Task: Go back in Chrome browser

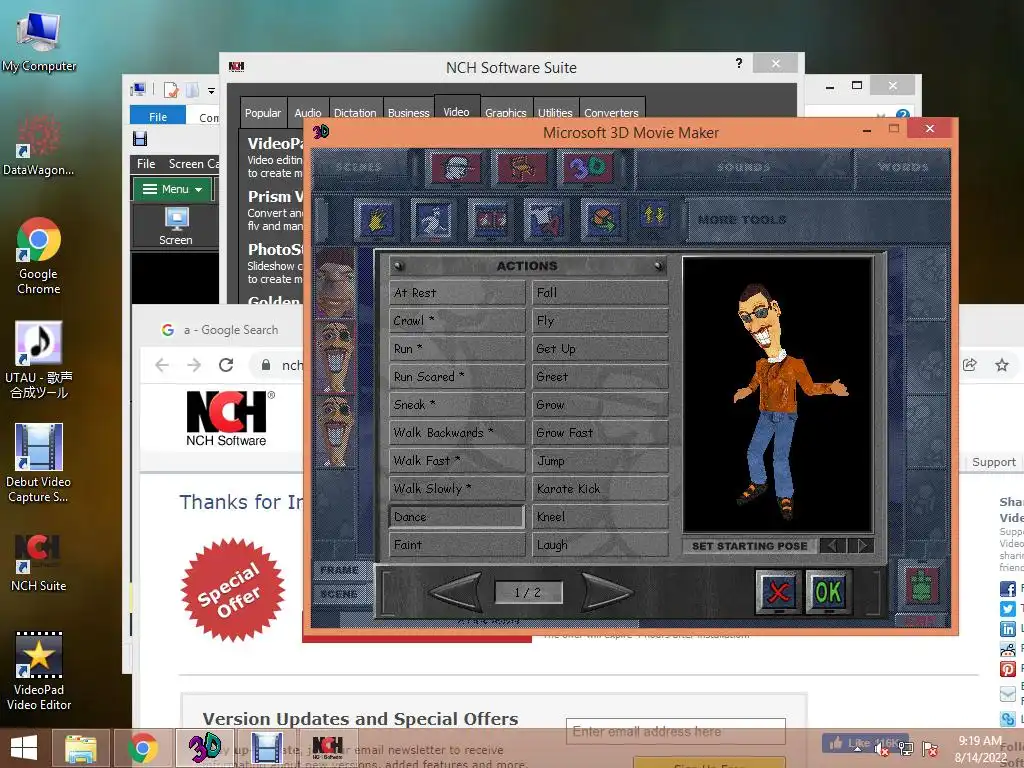Action: click(x=162, y=364)
